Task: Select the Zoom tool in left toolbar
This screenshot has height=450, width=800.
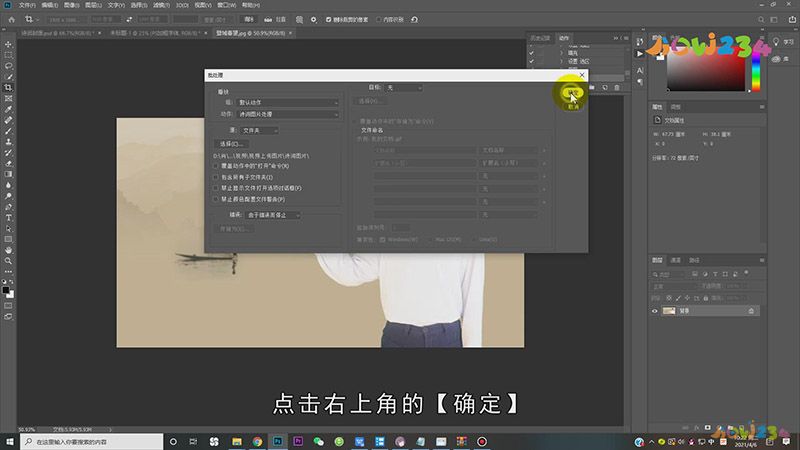Action: point(8,261)
